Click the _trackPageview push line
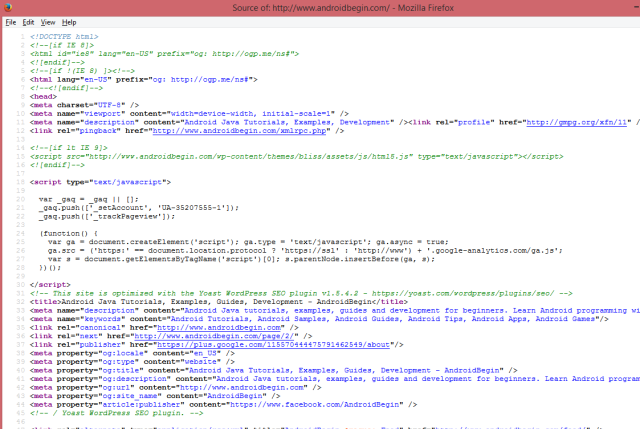The width and height of the screenshot is (640, 429). tap(107, 216)
